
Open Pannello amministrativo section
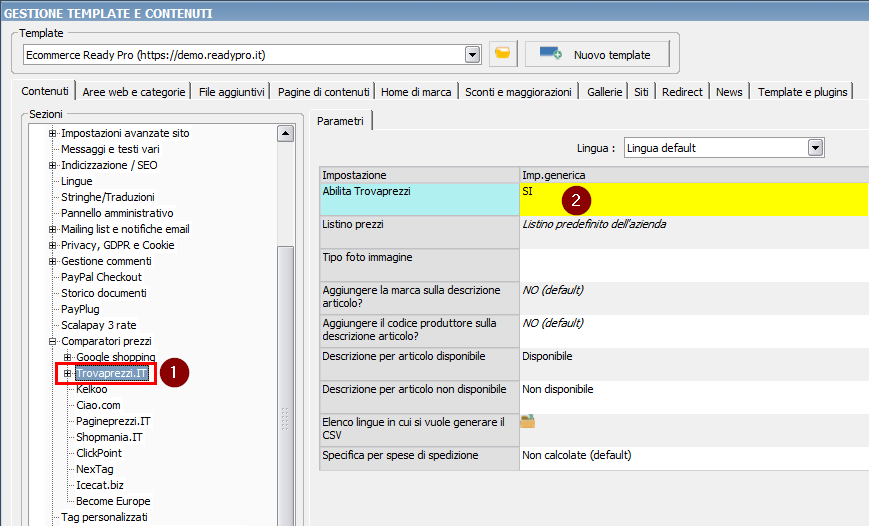117,213
